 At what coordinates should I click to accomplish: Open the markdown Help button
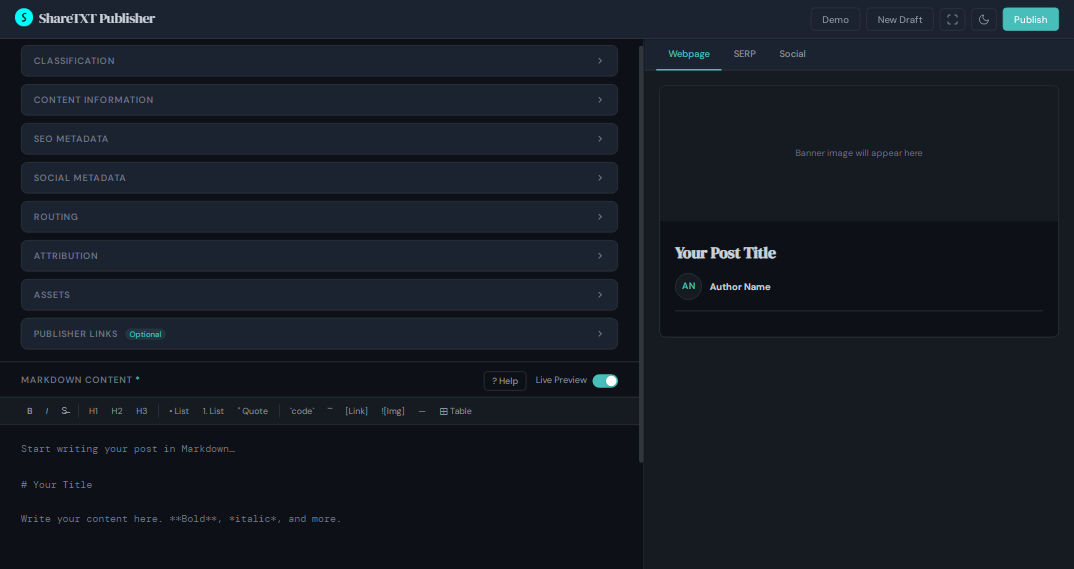(505, 381)
